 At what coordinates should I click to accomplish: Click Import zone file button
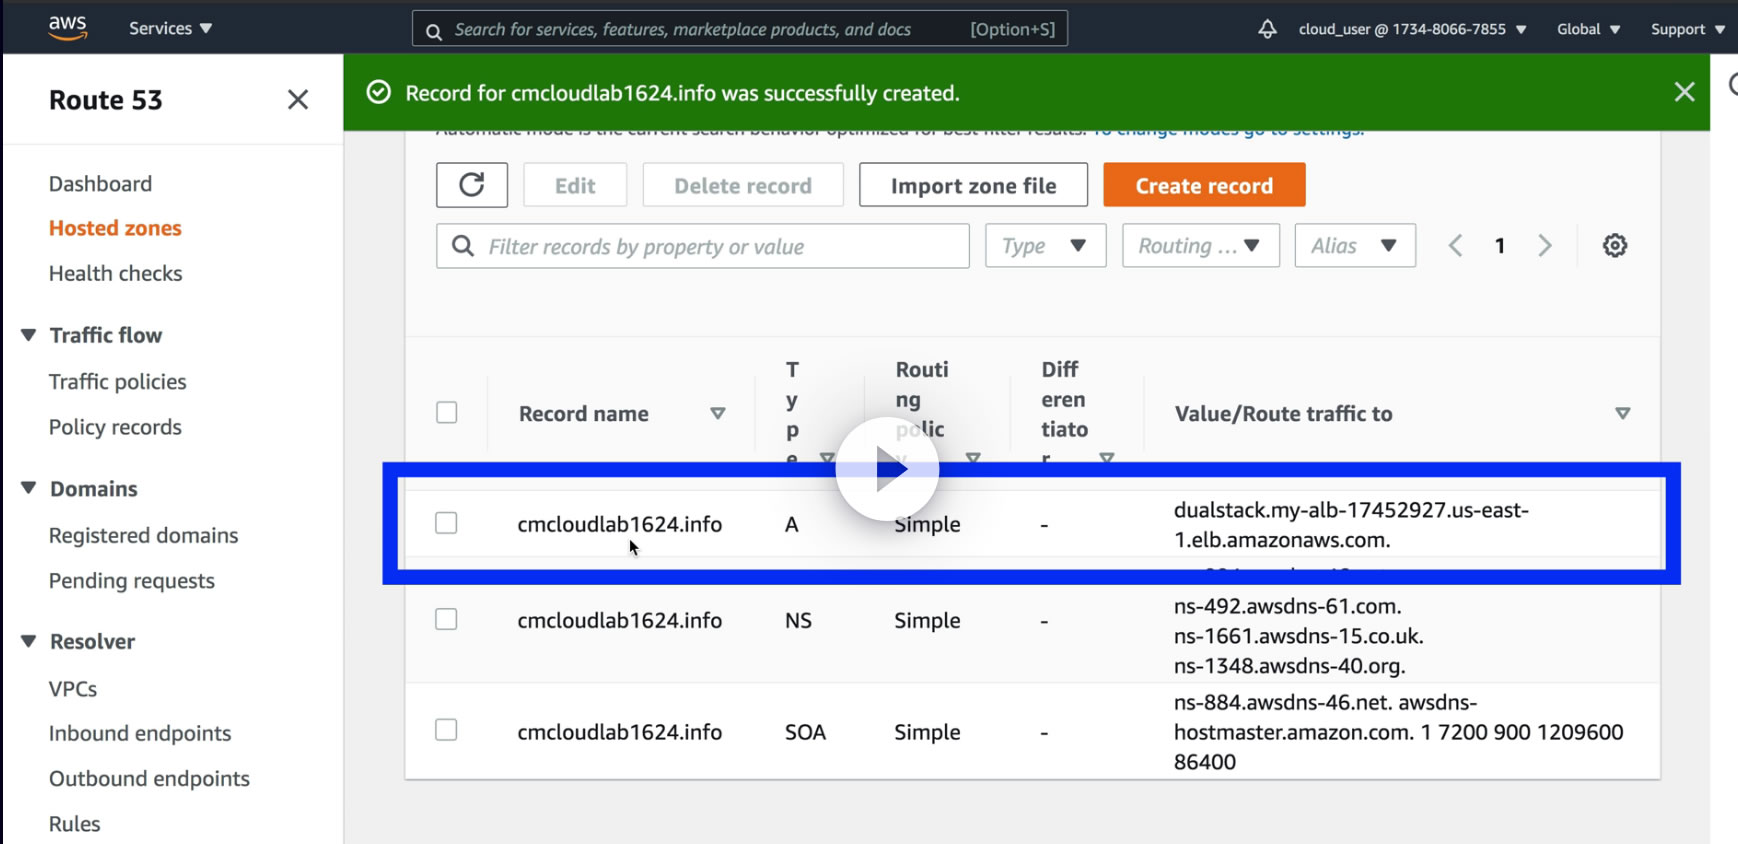pos(973,185)
